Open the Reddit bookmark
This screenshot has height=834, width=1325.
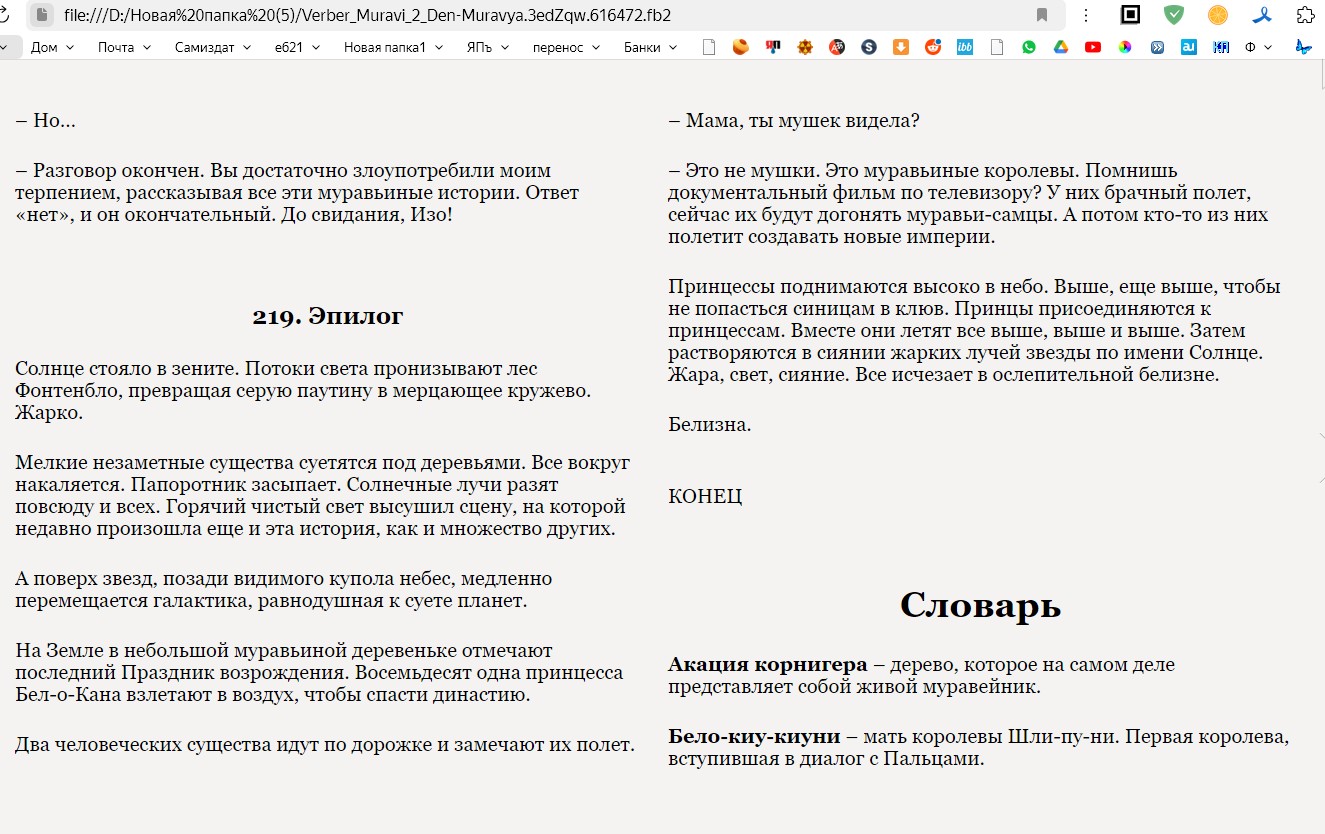(x=933, y=47)
